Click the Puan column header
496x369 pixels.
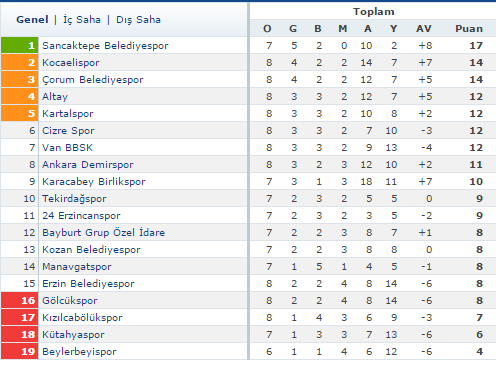pyautogui.click(x=469, y=29)
